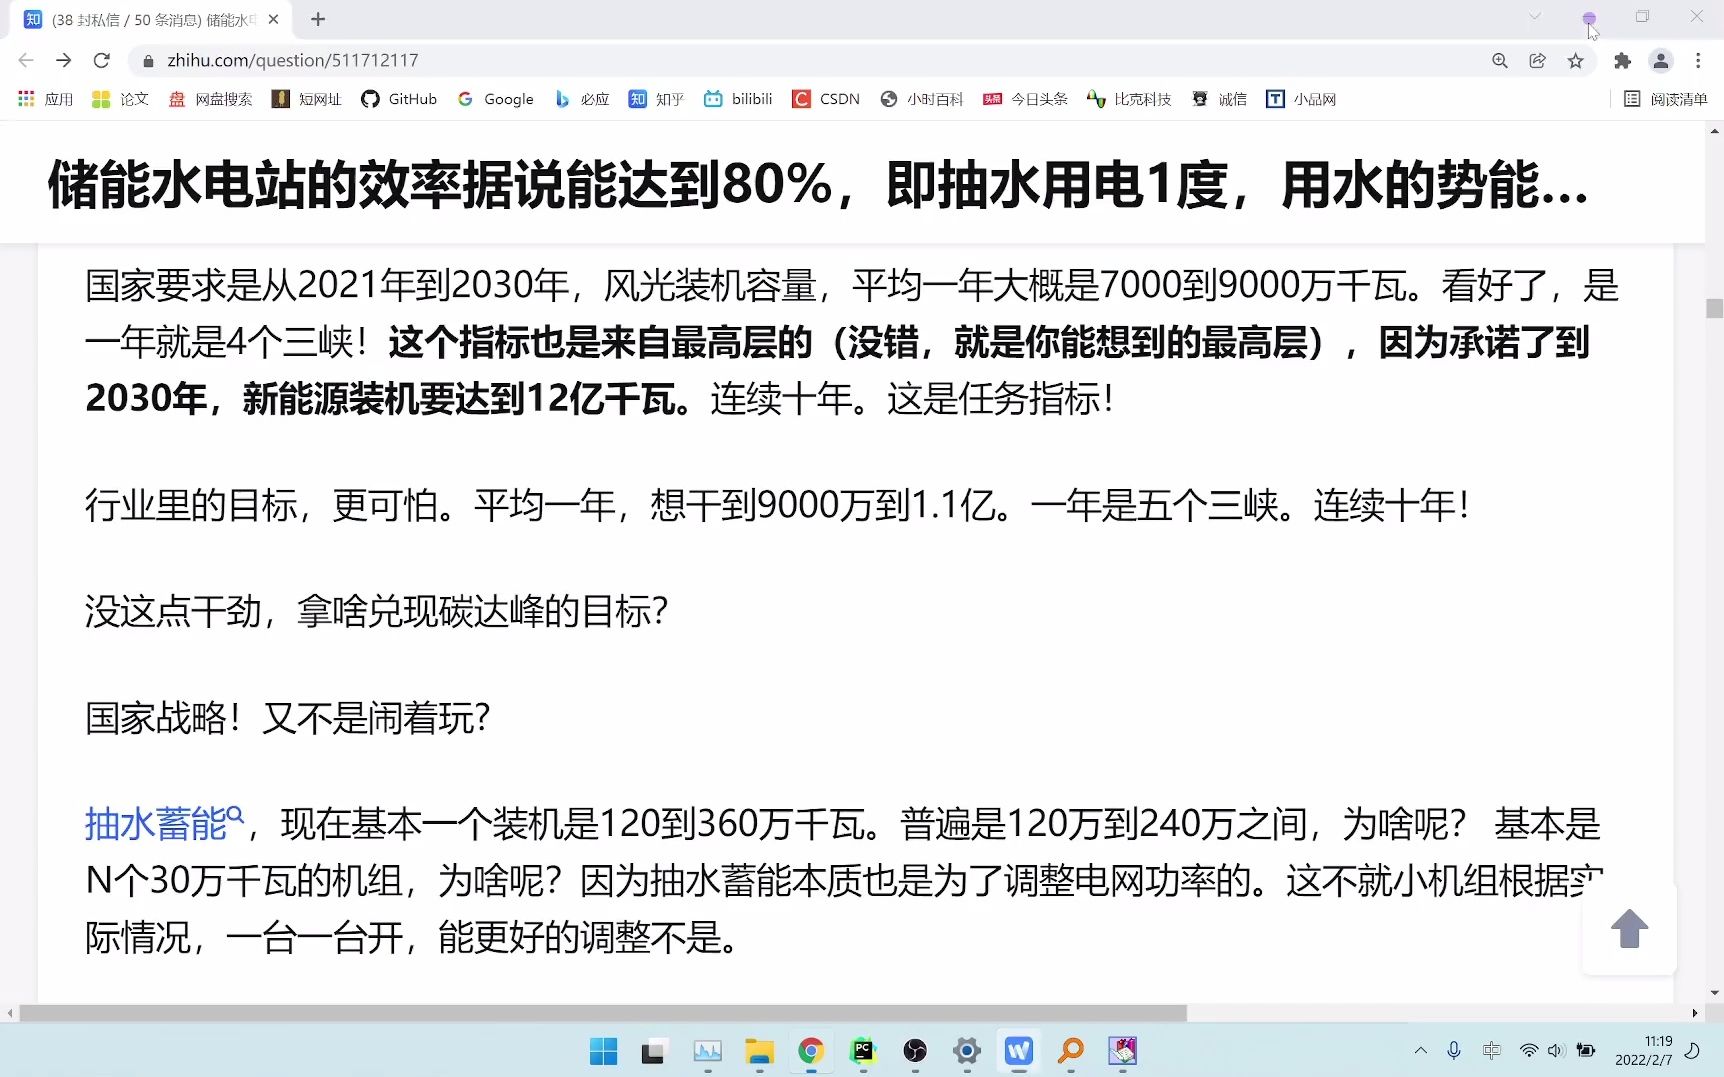Screen dimensions: 1724x1077
Task: Open the magnifier search app on taskbar
Action: (x=1071, y=1051)
